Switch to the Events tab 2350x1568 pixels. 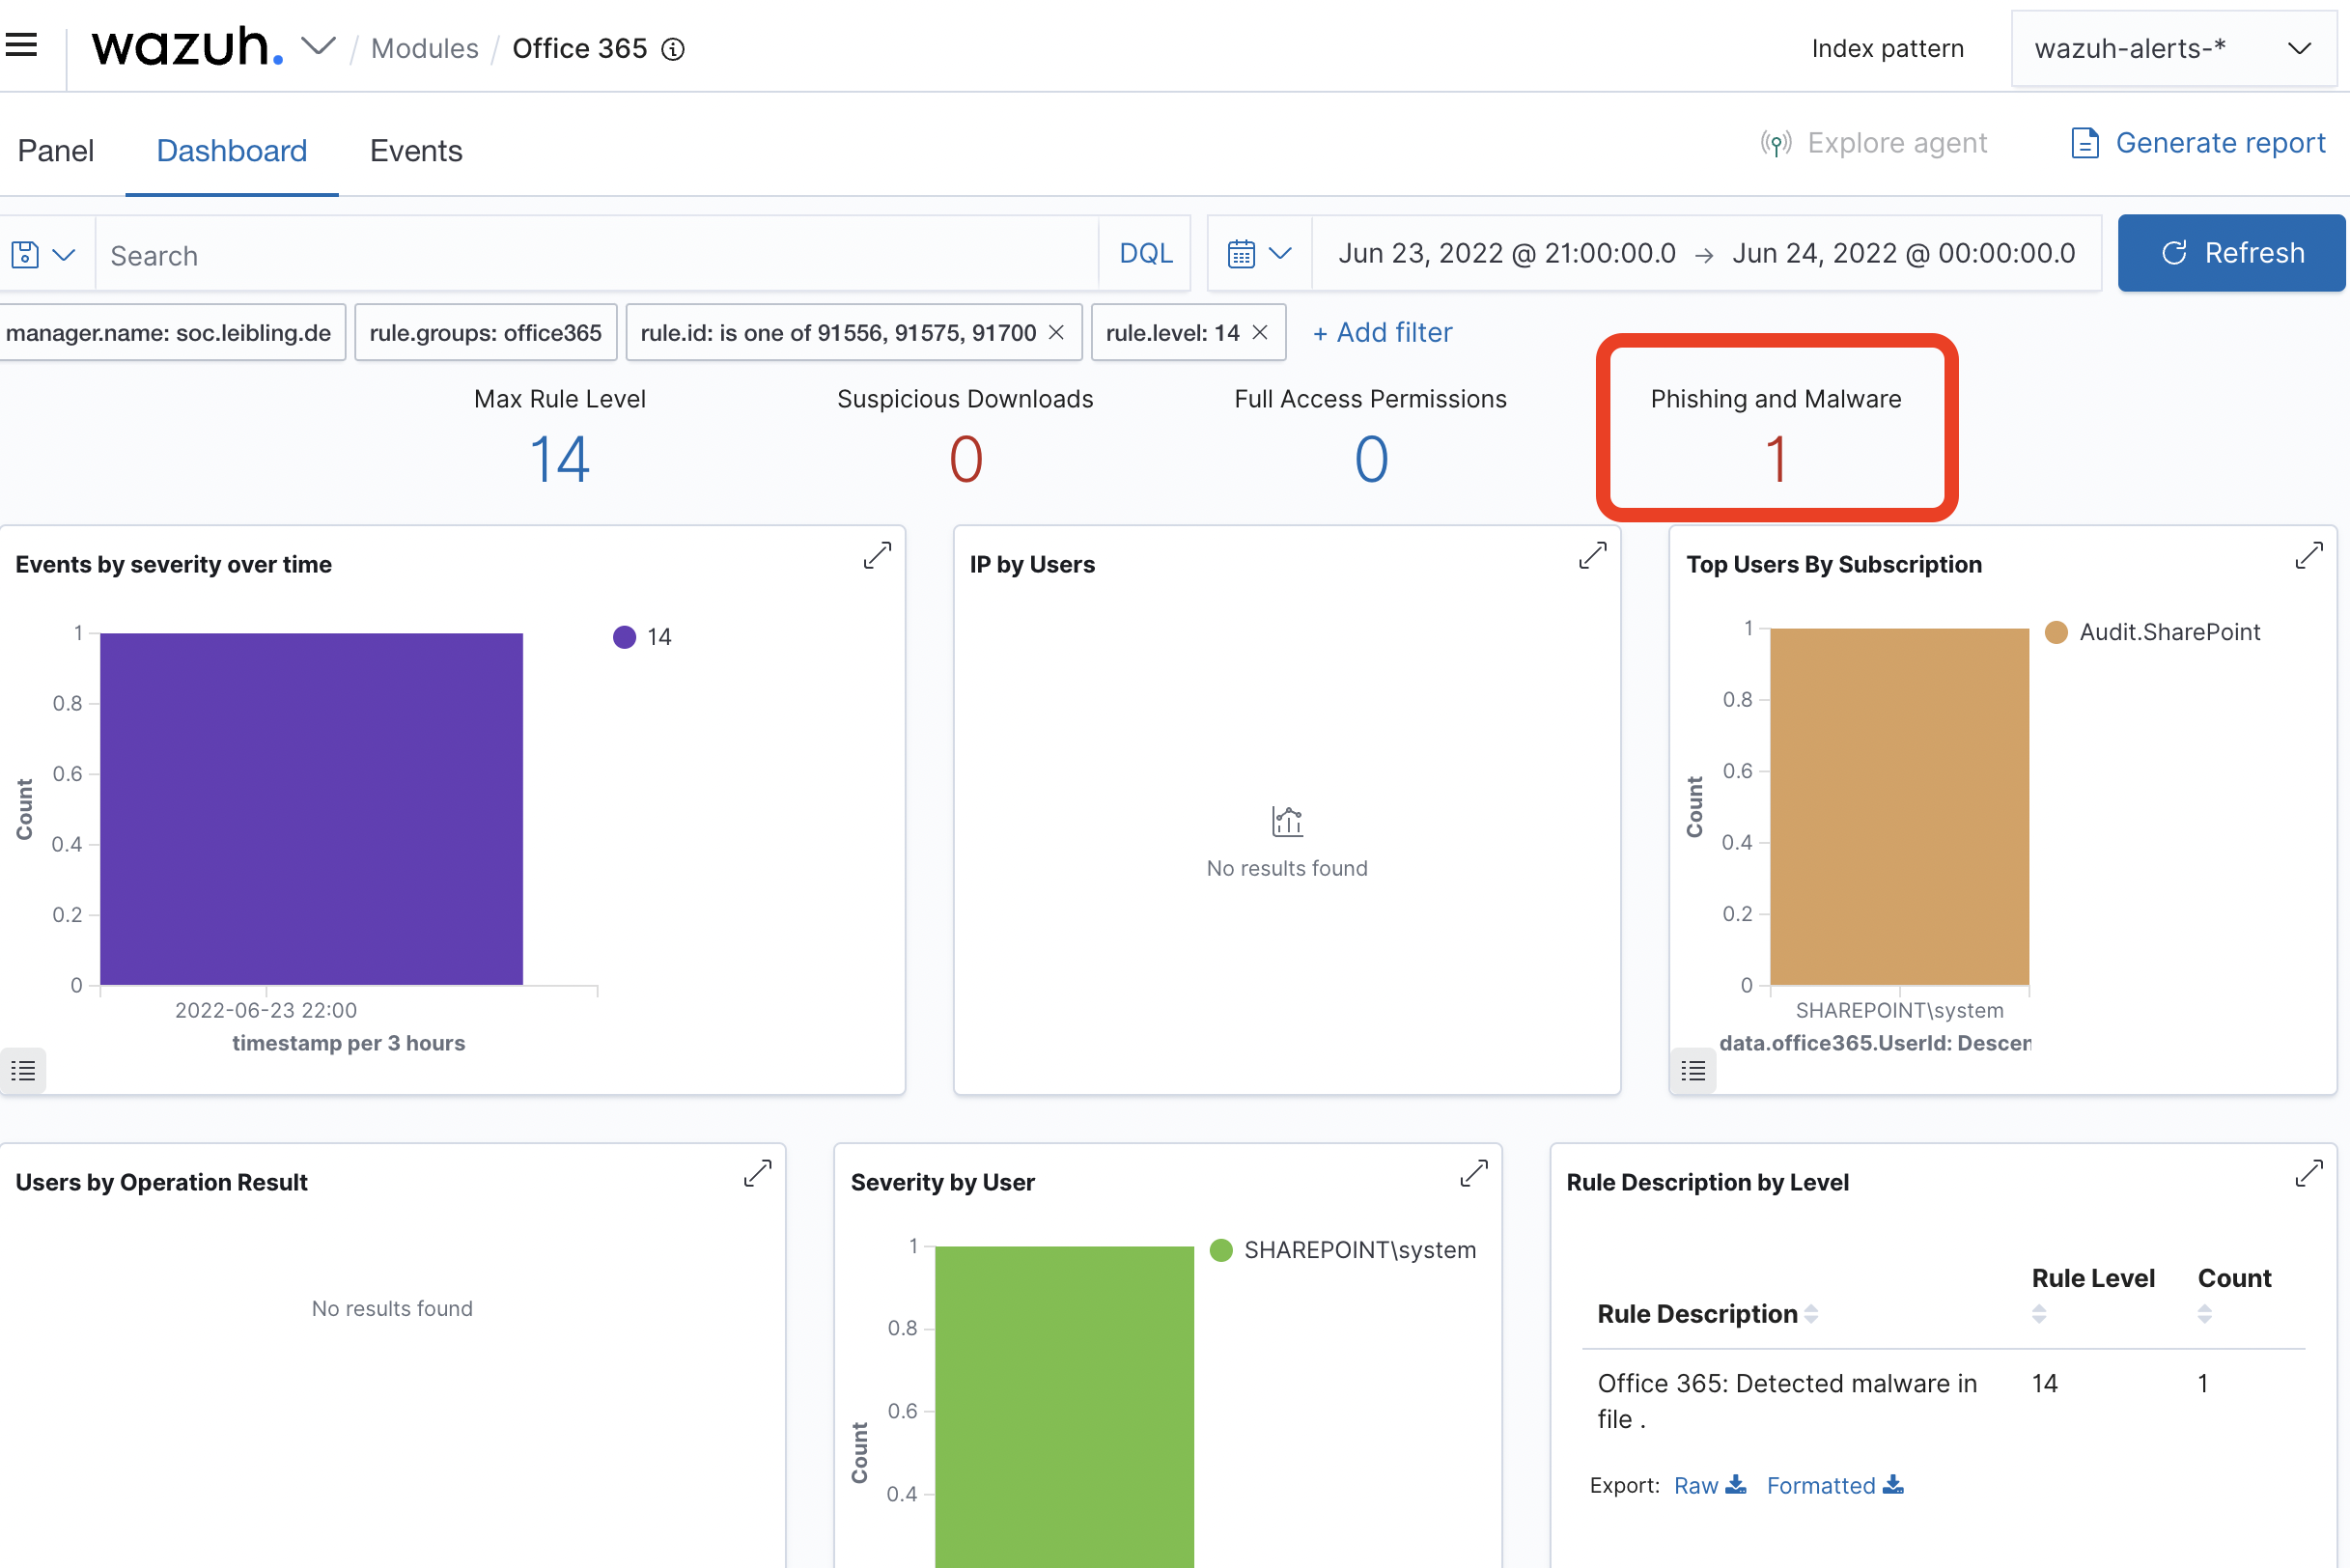click(x=416, y=151)
